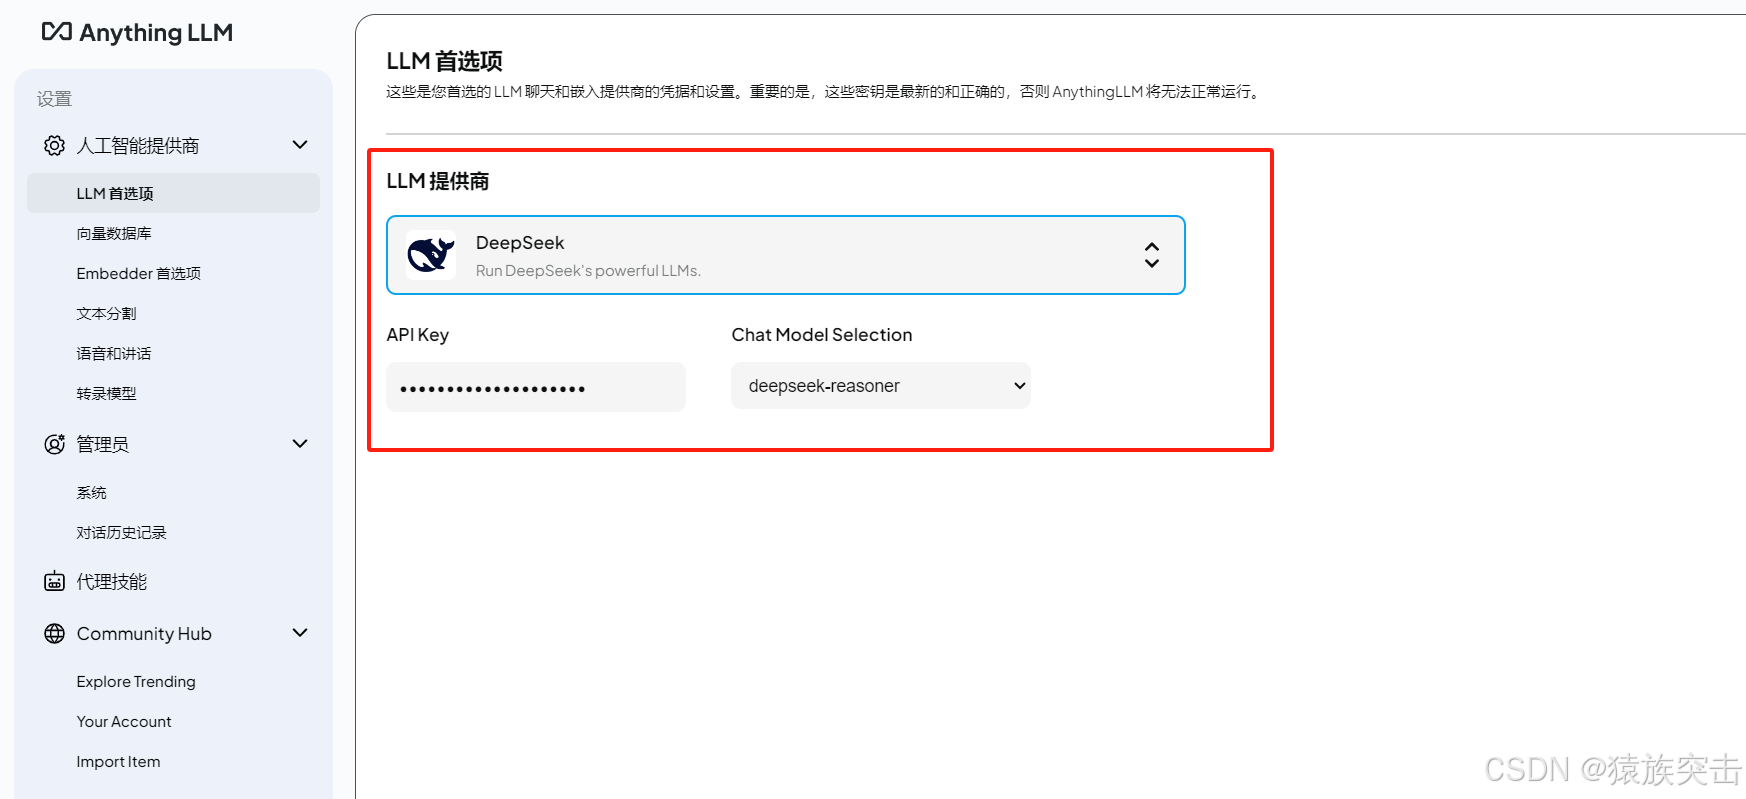This screenshot has width=1746, height=799.
Task: Click the agent skills robot icon
Action: (x=54, y=581)
